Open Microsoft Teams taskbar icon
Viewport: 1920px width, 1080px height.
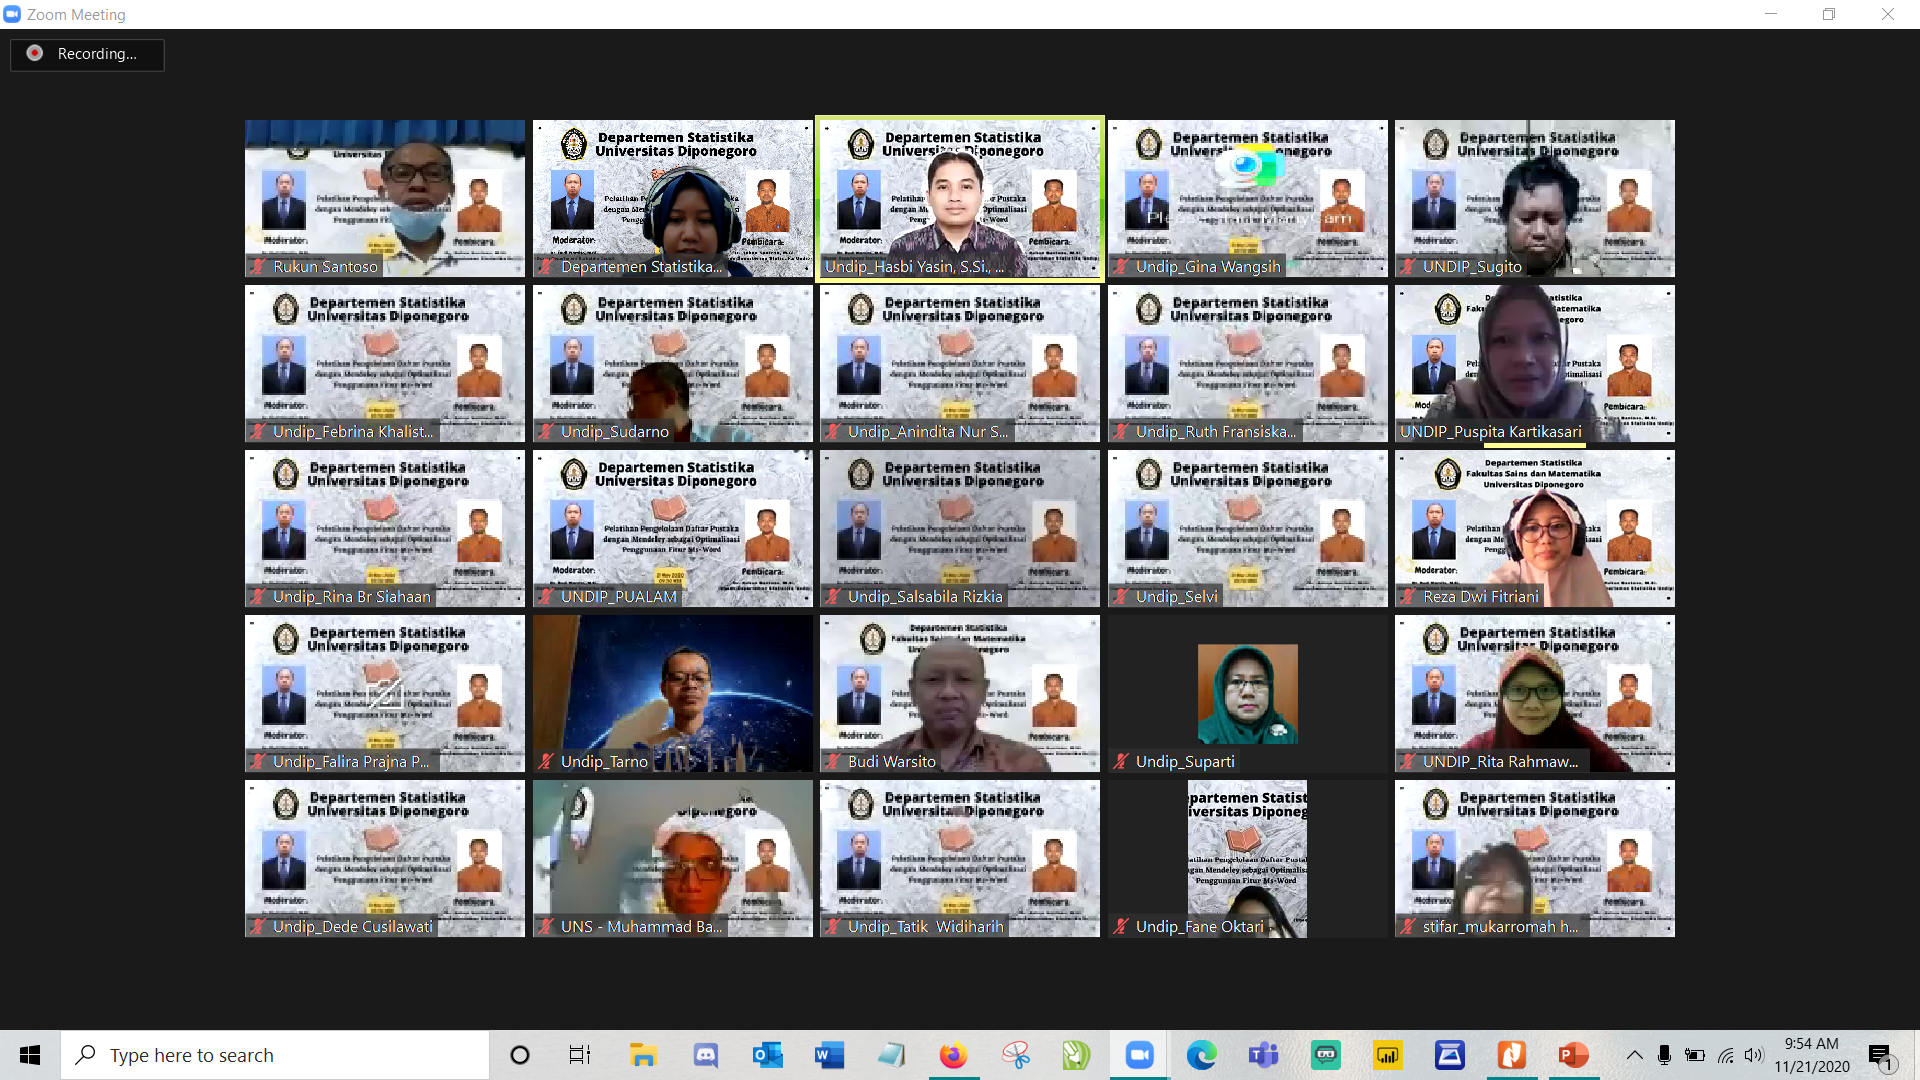coord(1263,1055)
